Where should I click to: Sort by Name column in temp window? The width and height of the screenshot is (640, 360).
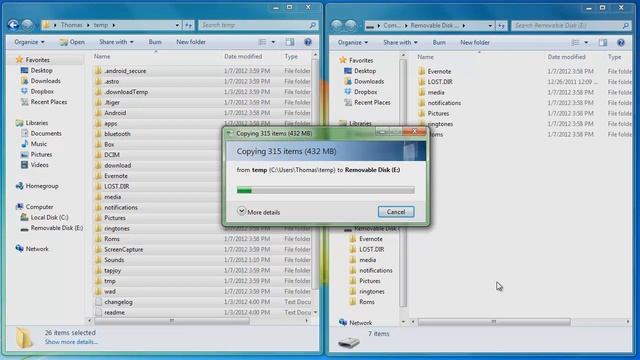[102, 56]
